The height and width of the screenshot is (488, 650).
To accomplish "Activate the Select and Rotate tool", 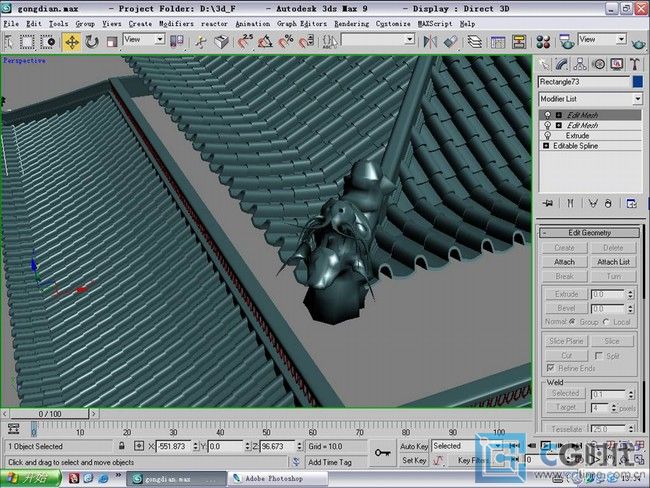I will pos(92,41).
